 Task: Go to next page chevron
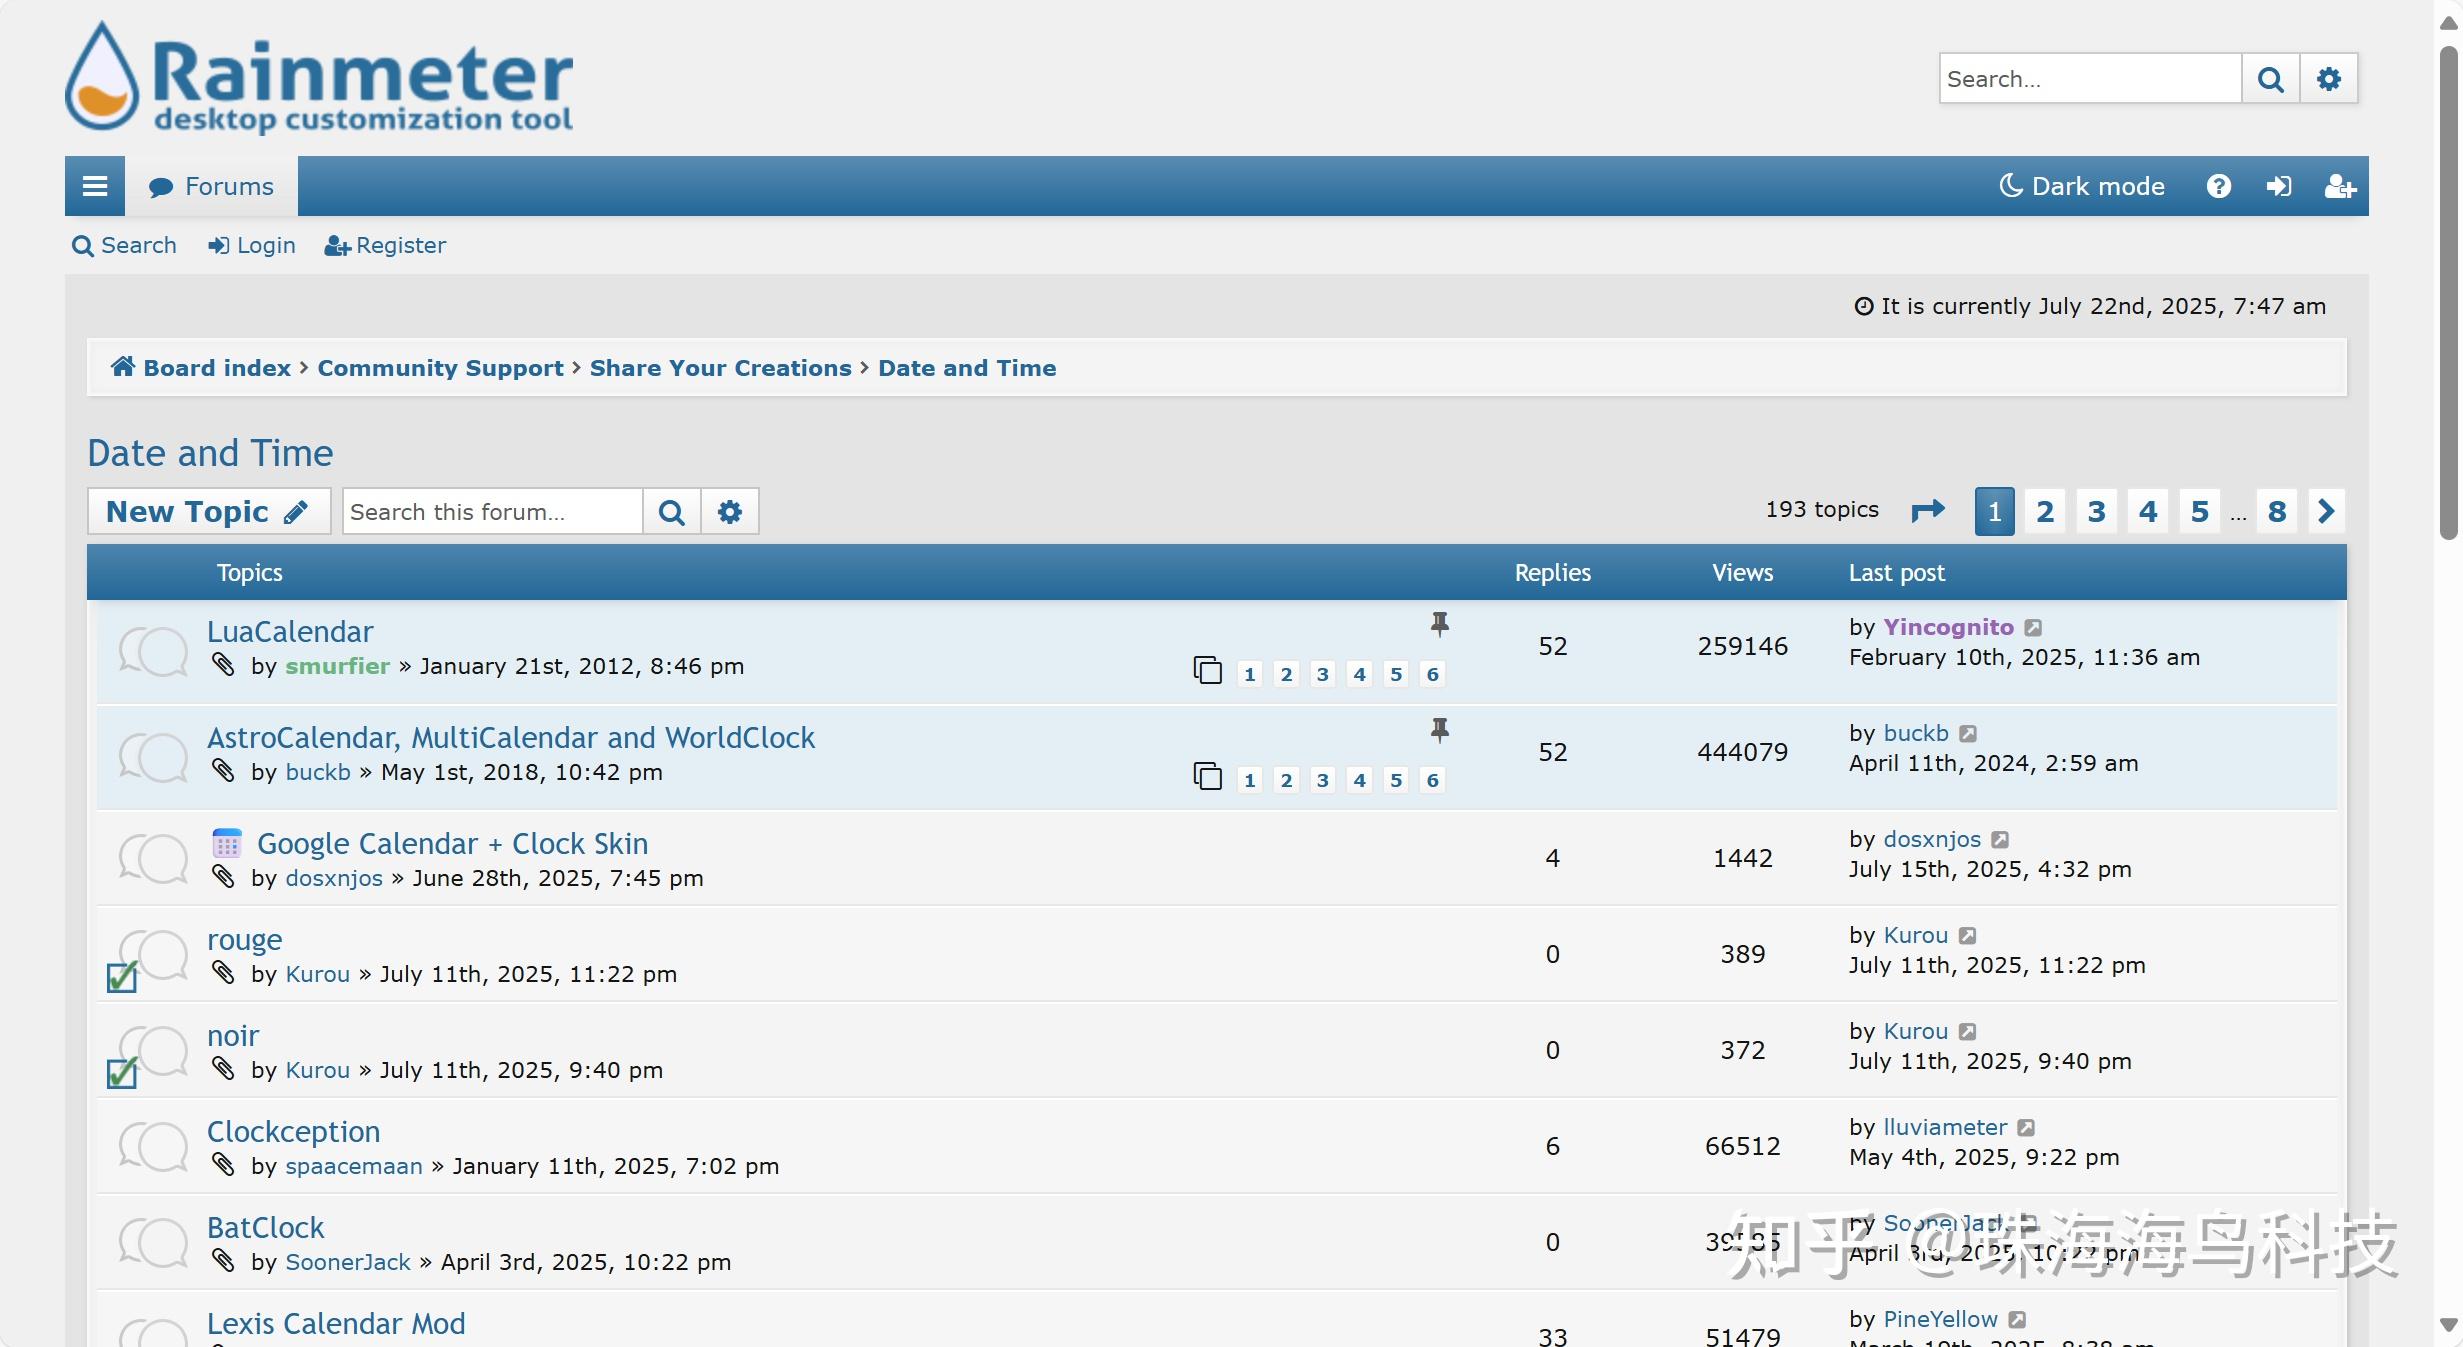click(x=2326, y=511)
